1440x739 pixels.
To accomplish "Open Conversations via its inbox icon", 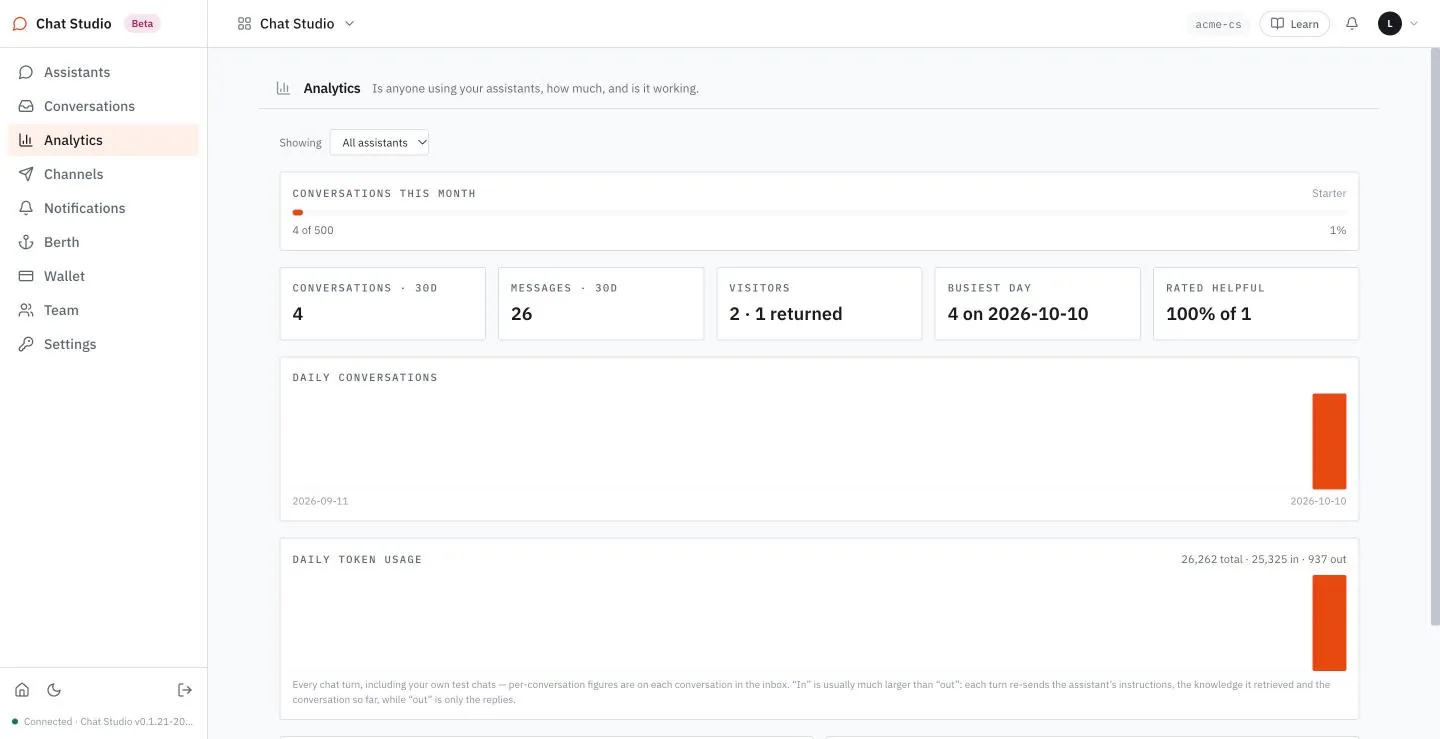I will tap(26, 106).
